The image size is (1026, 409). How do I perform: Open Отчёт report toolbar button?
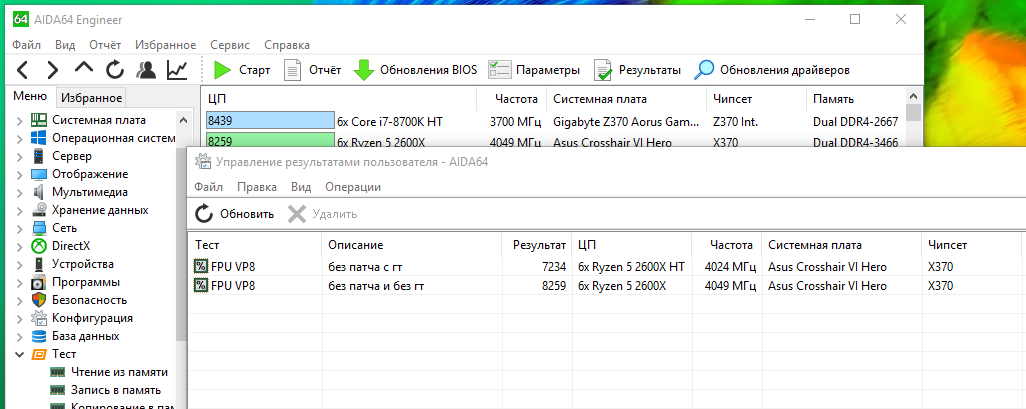point(313,70)
